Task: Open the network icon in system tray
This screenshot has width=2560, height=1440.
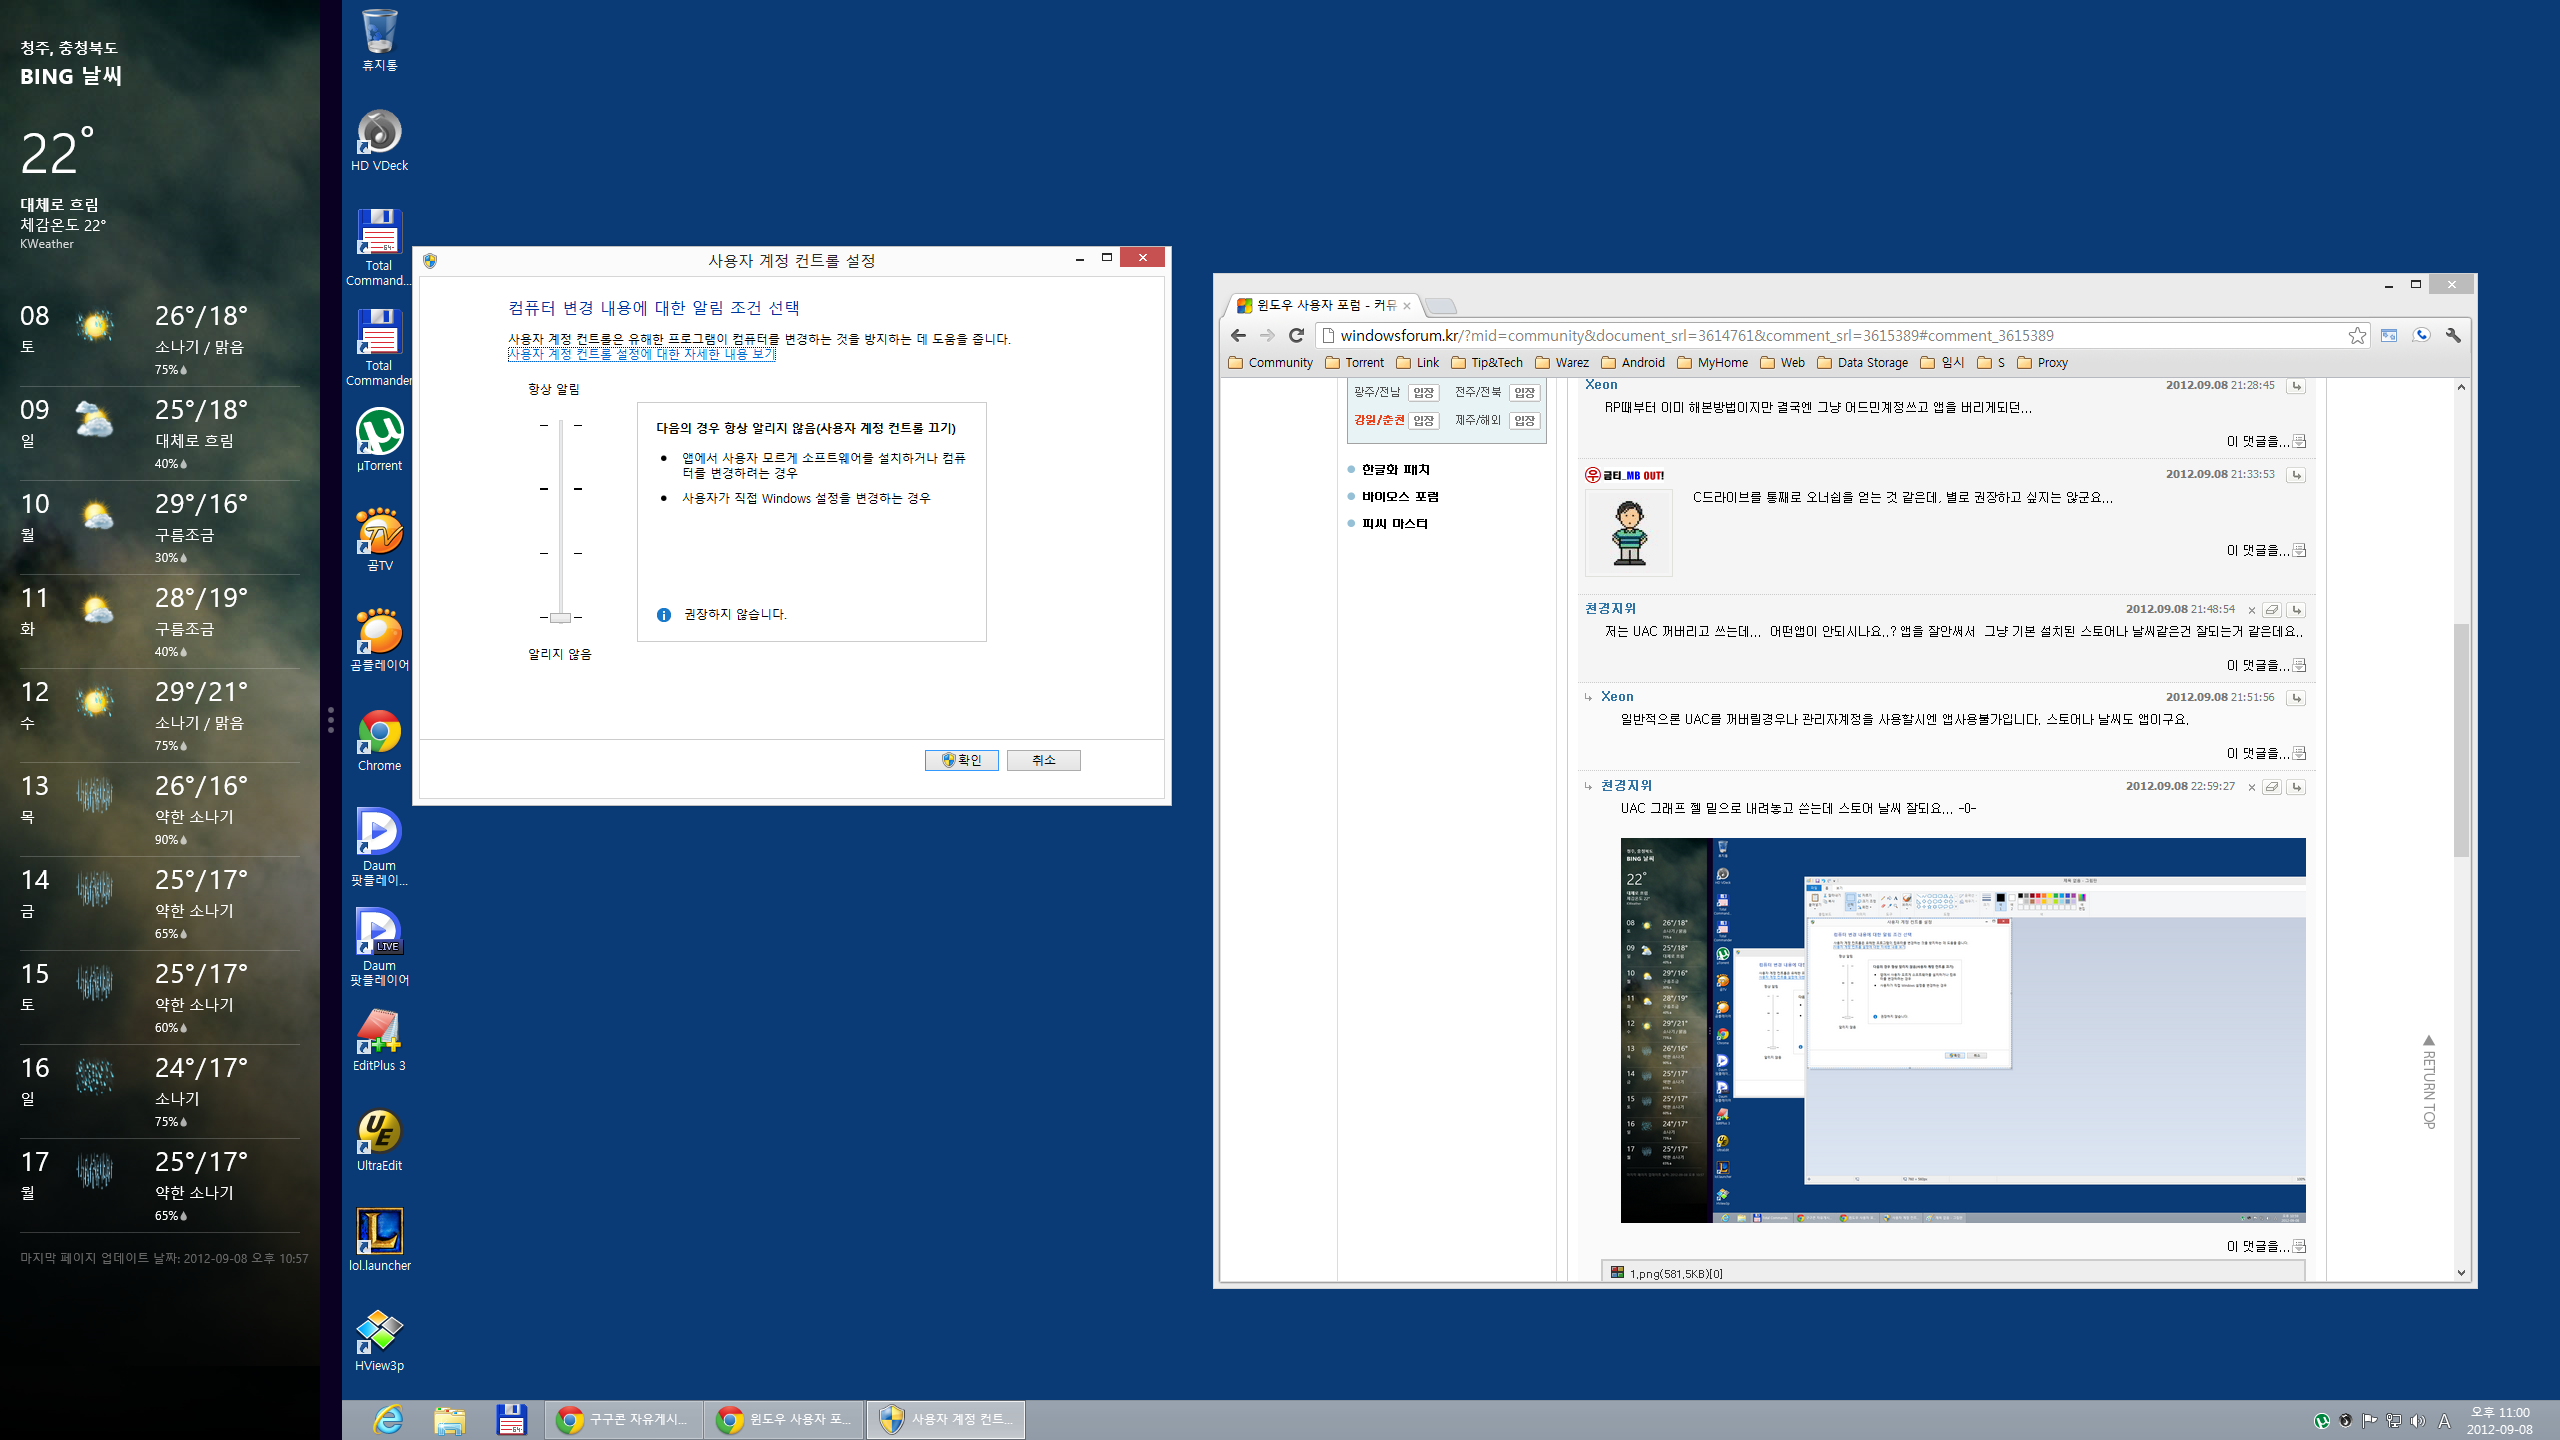Action: coord(2394,1420)
